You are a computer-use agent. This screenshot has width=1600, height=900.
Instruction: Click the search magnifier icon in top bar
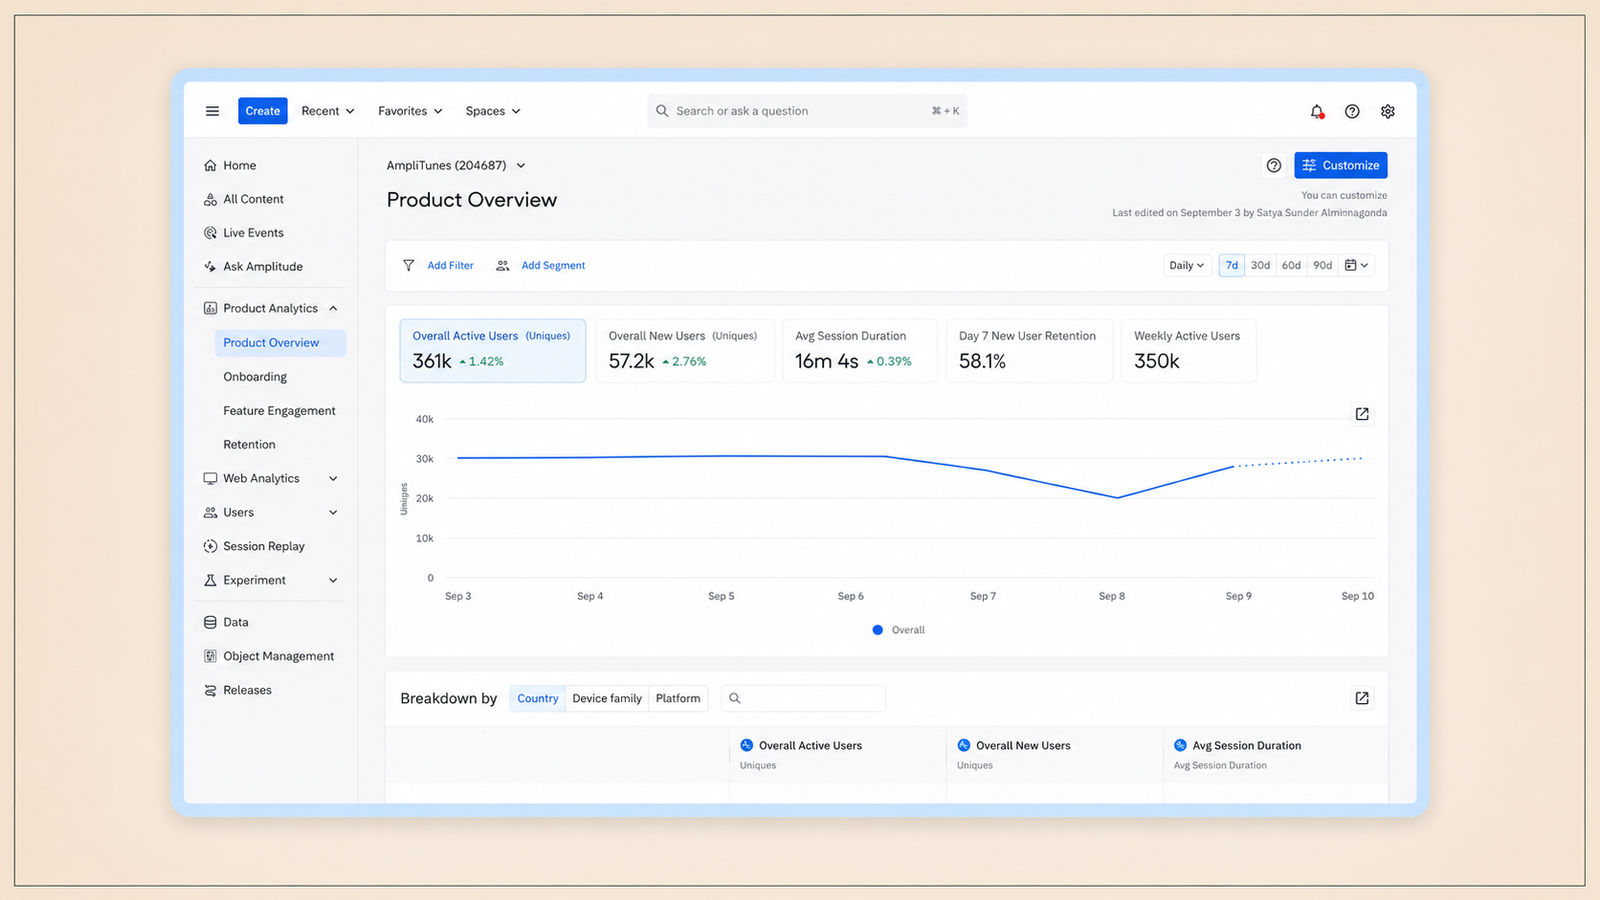pyautogui.click(x=662, y=111)
